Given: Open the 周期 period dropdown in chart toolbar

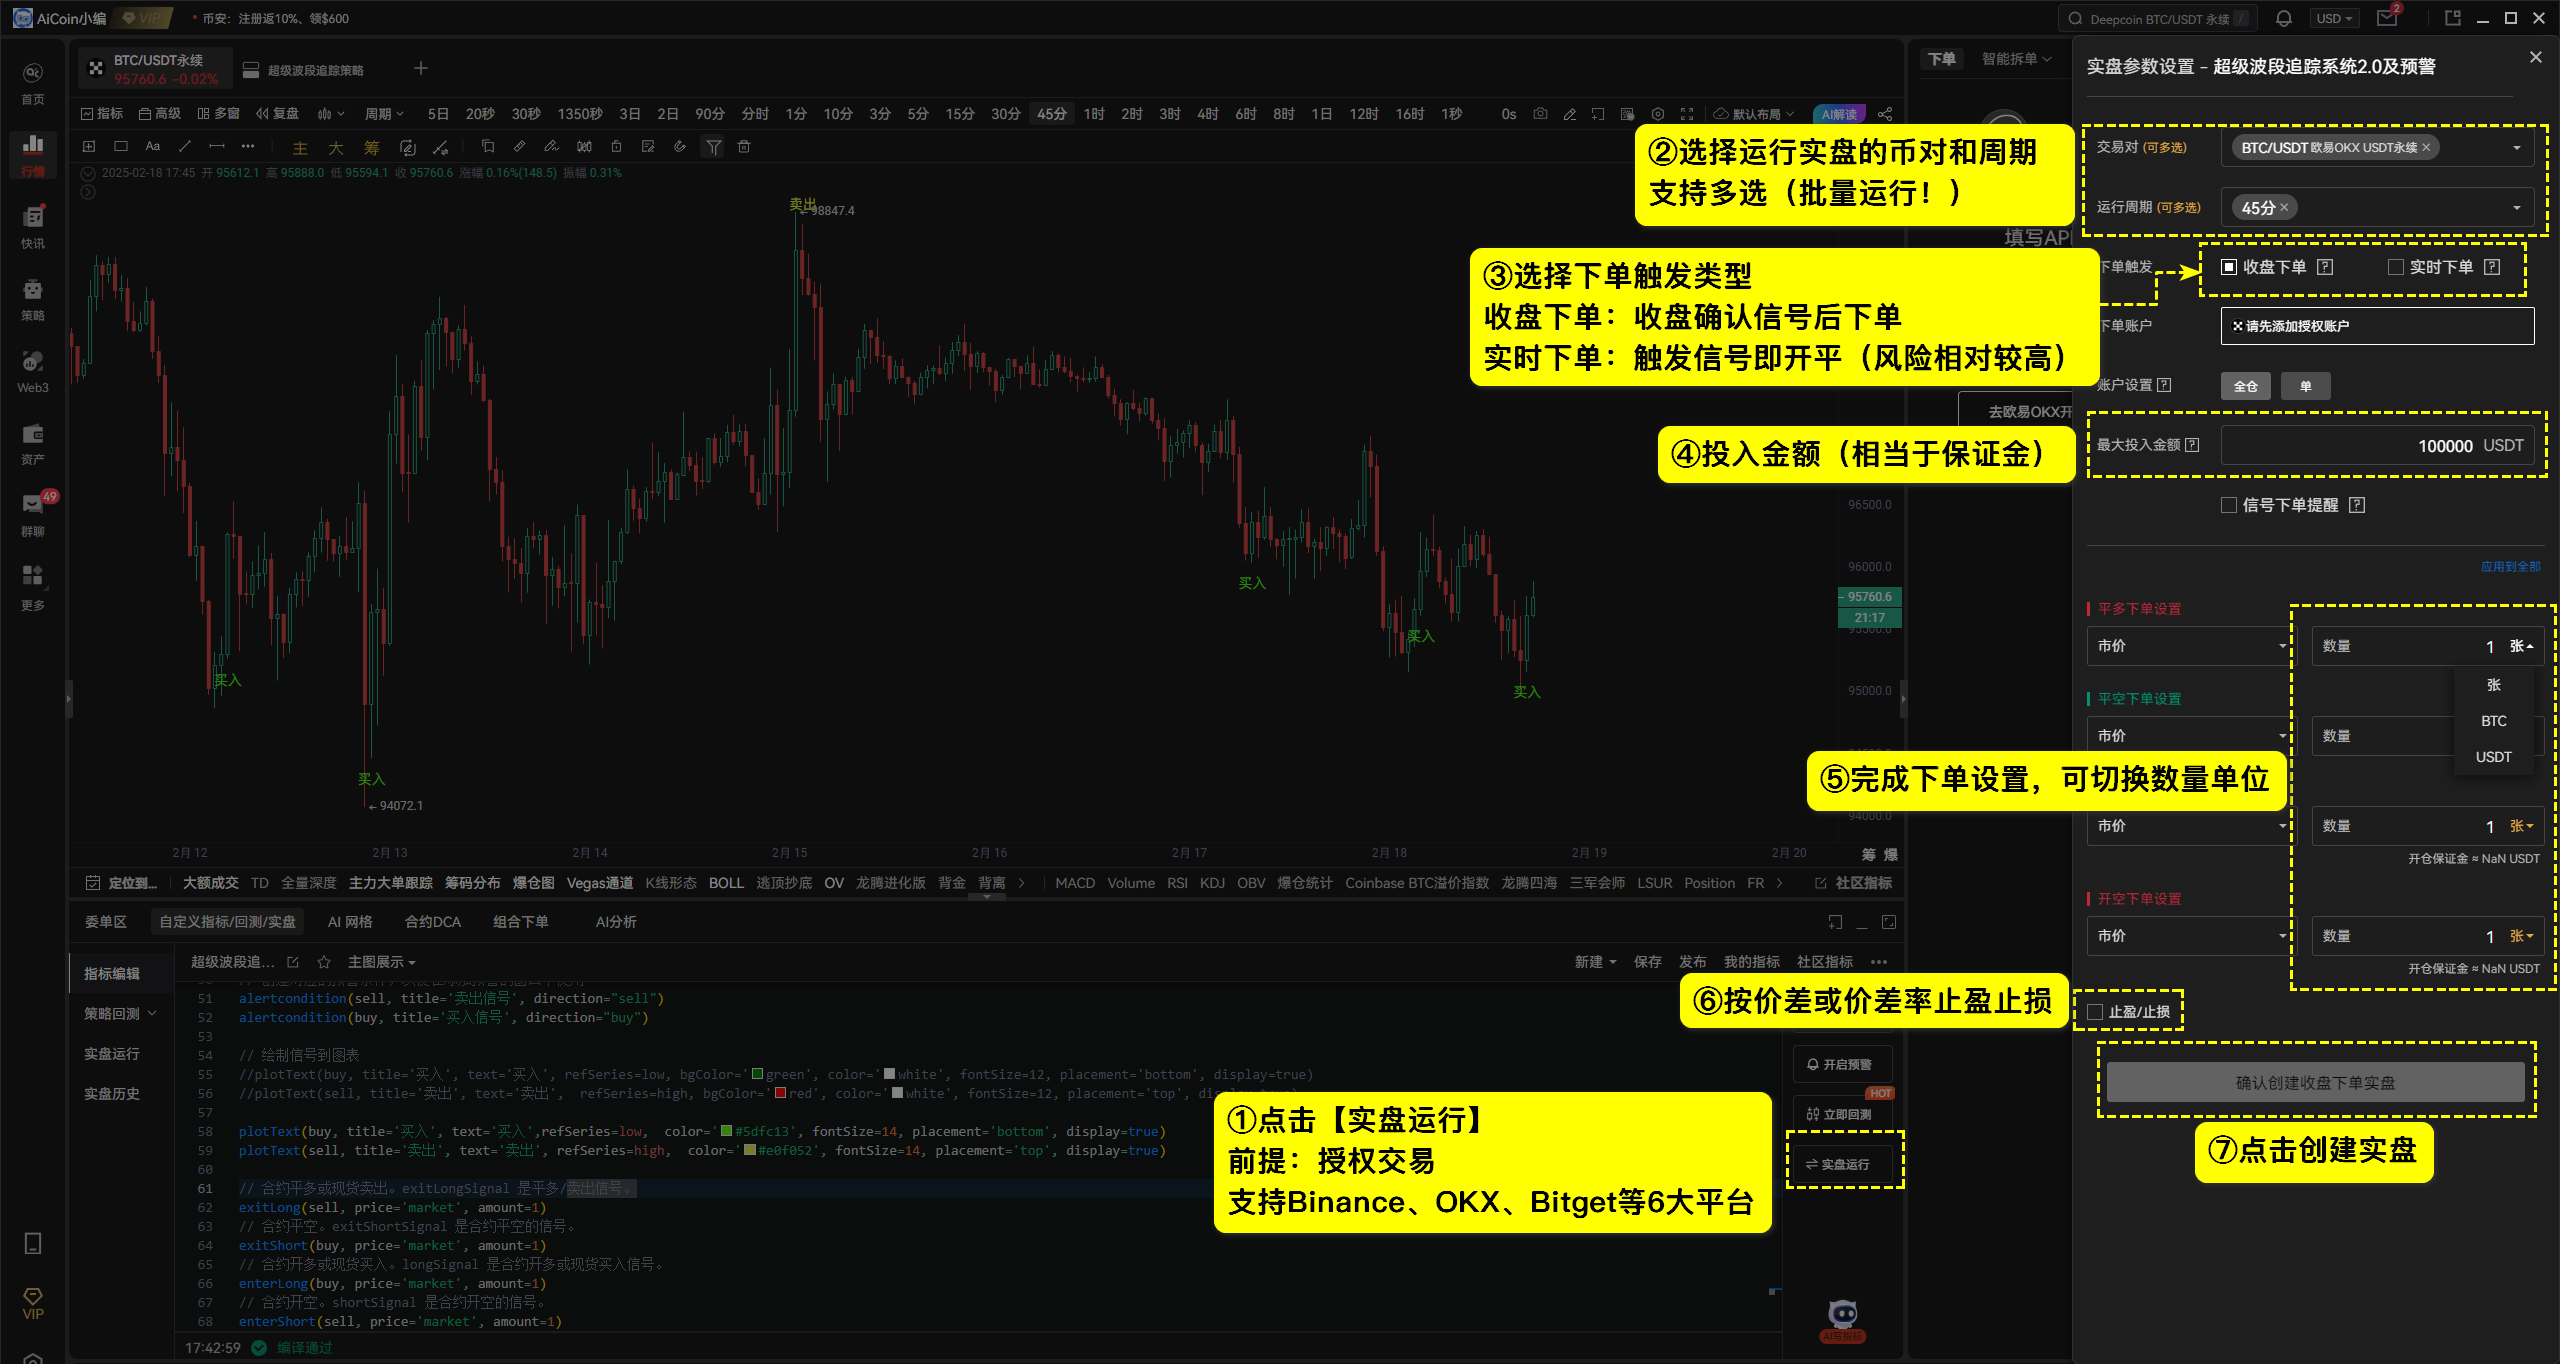Looking at the screenshot, I should [x=384, y=114].
